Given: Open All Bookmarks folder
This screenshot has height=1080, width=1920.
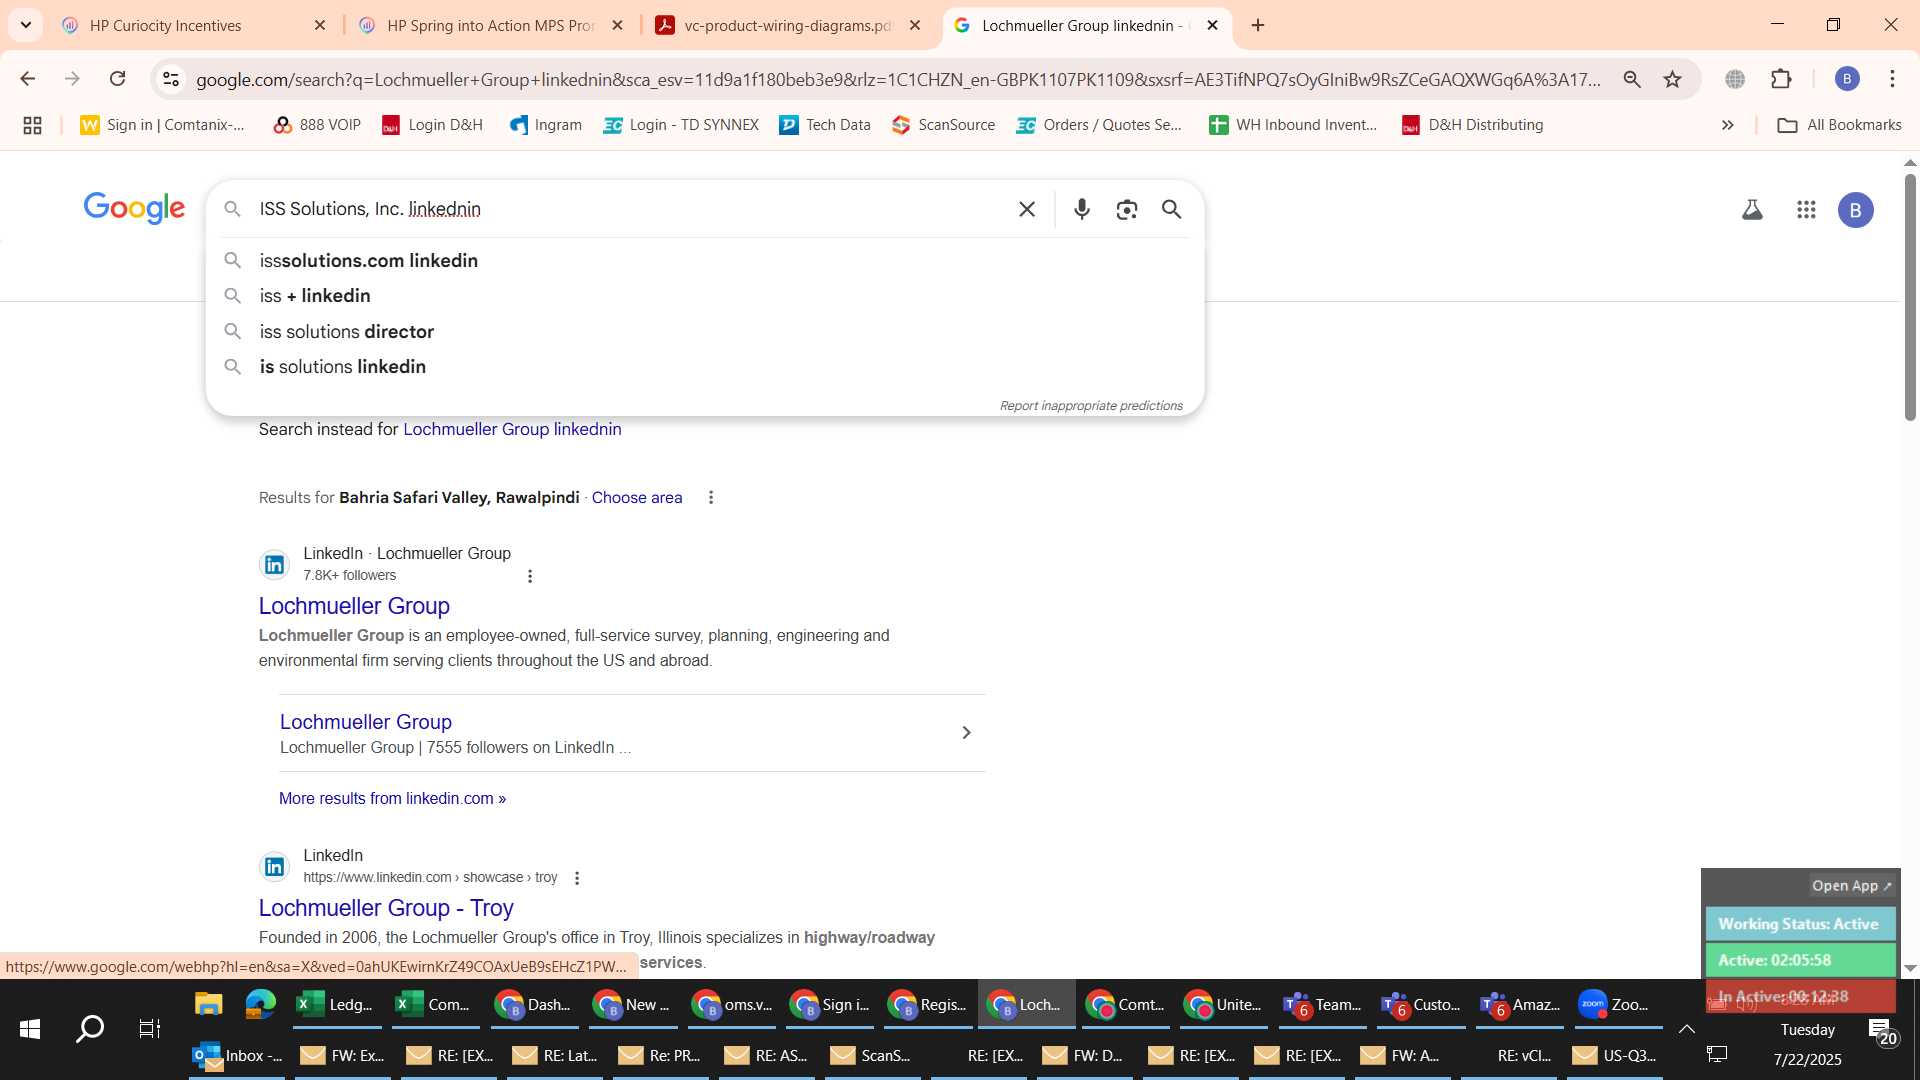Looking at the screenshot, I should pyautogui.click(x=1840, y=125).
